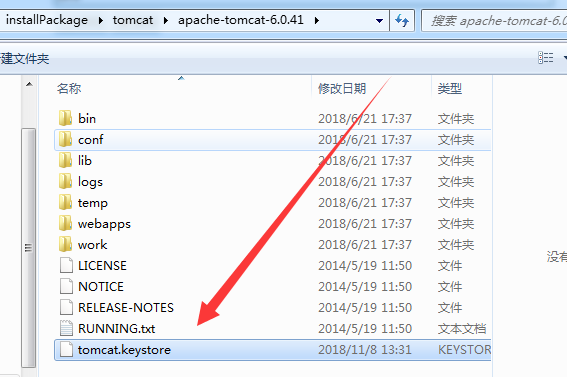Focus the 搜索 apache-tomcat search box
567x377 pixels.
click(494, 21)
